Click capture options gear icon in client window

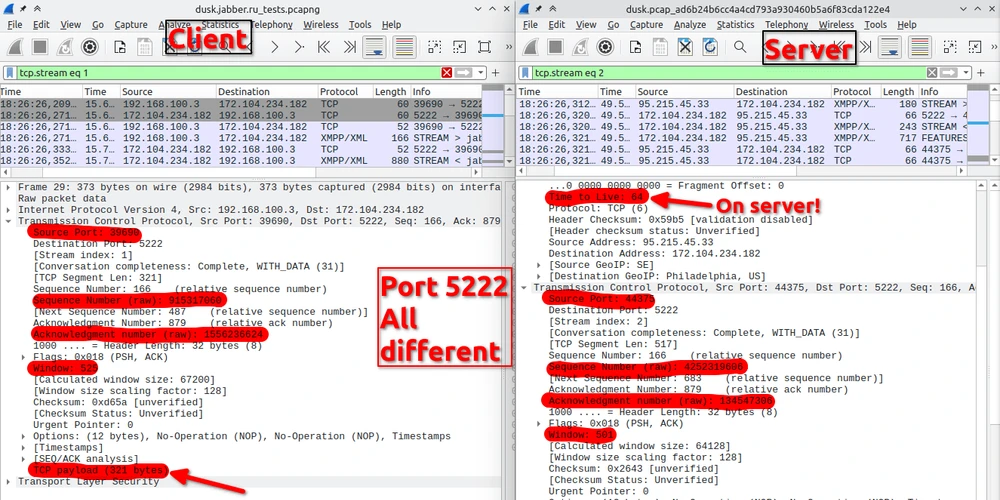[89, 47]
